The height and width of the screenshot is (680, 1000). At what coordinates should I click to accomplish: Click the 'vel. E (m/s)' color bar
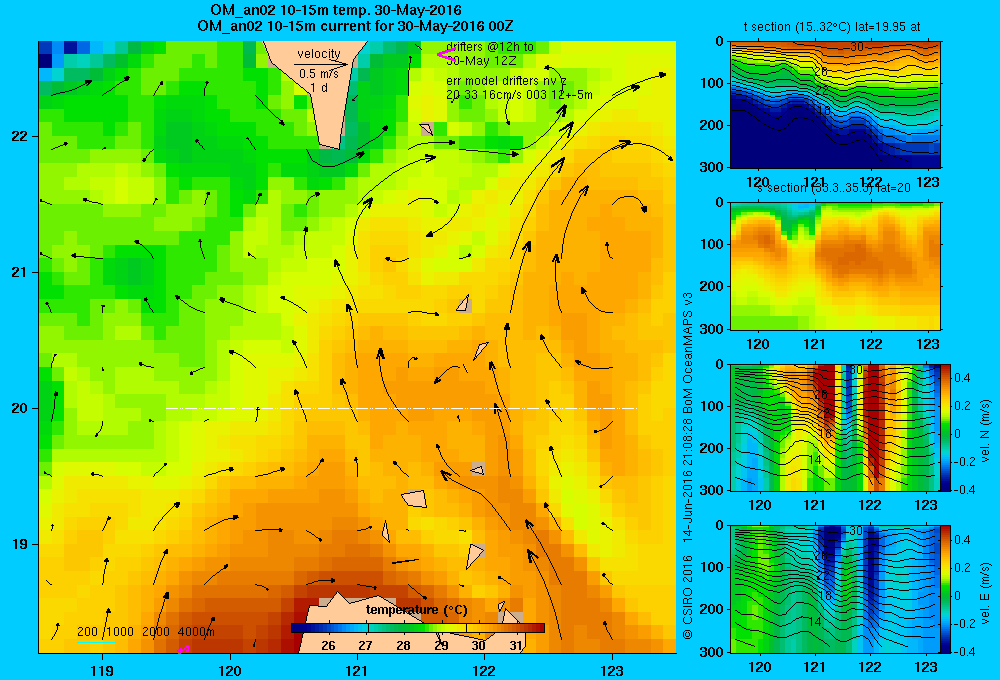(x=946, y=589)
